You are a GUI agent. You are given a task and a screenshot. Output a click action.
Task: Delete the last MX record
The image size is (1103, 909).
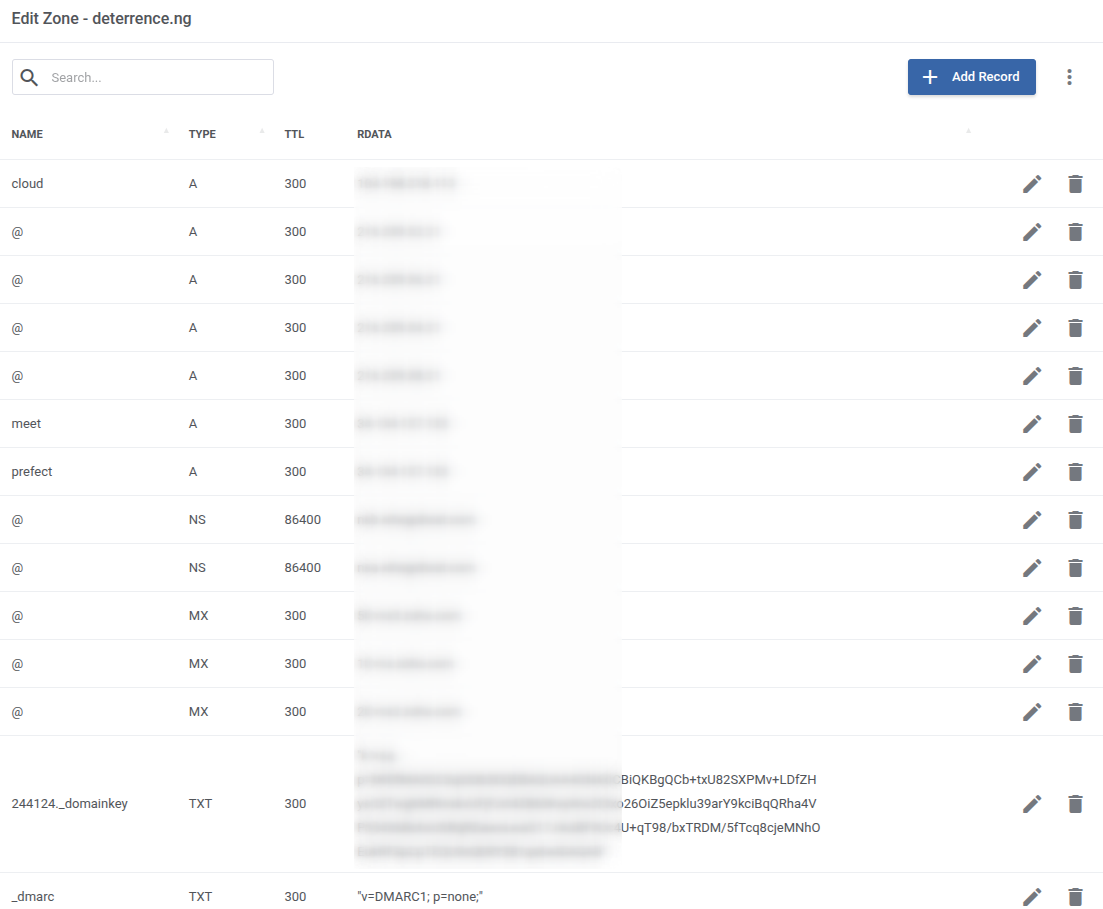[x=1076, y=712]
